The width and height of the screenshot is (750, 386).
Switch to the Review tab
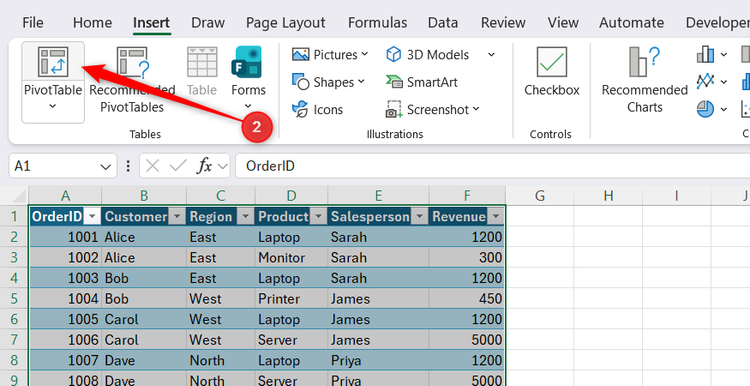[503, 22]
